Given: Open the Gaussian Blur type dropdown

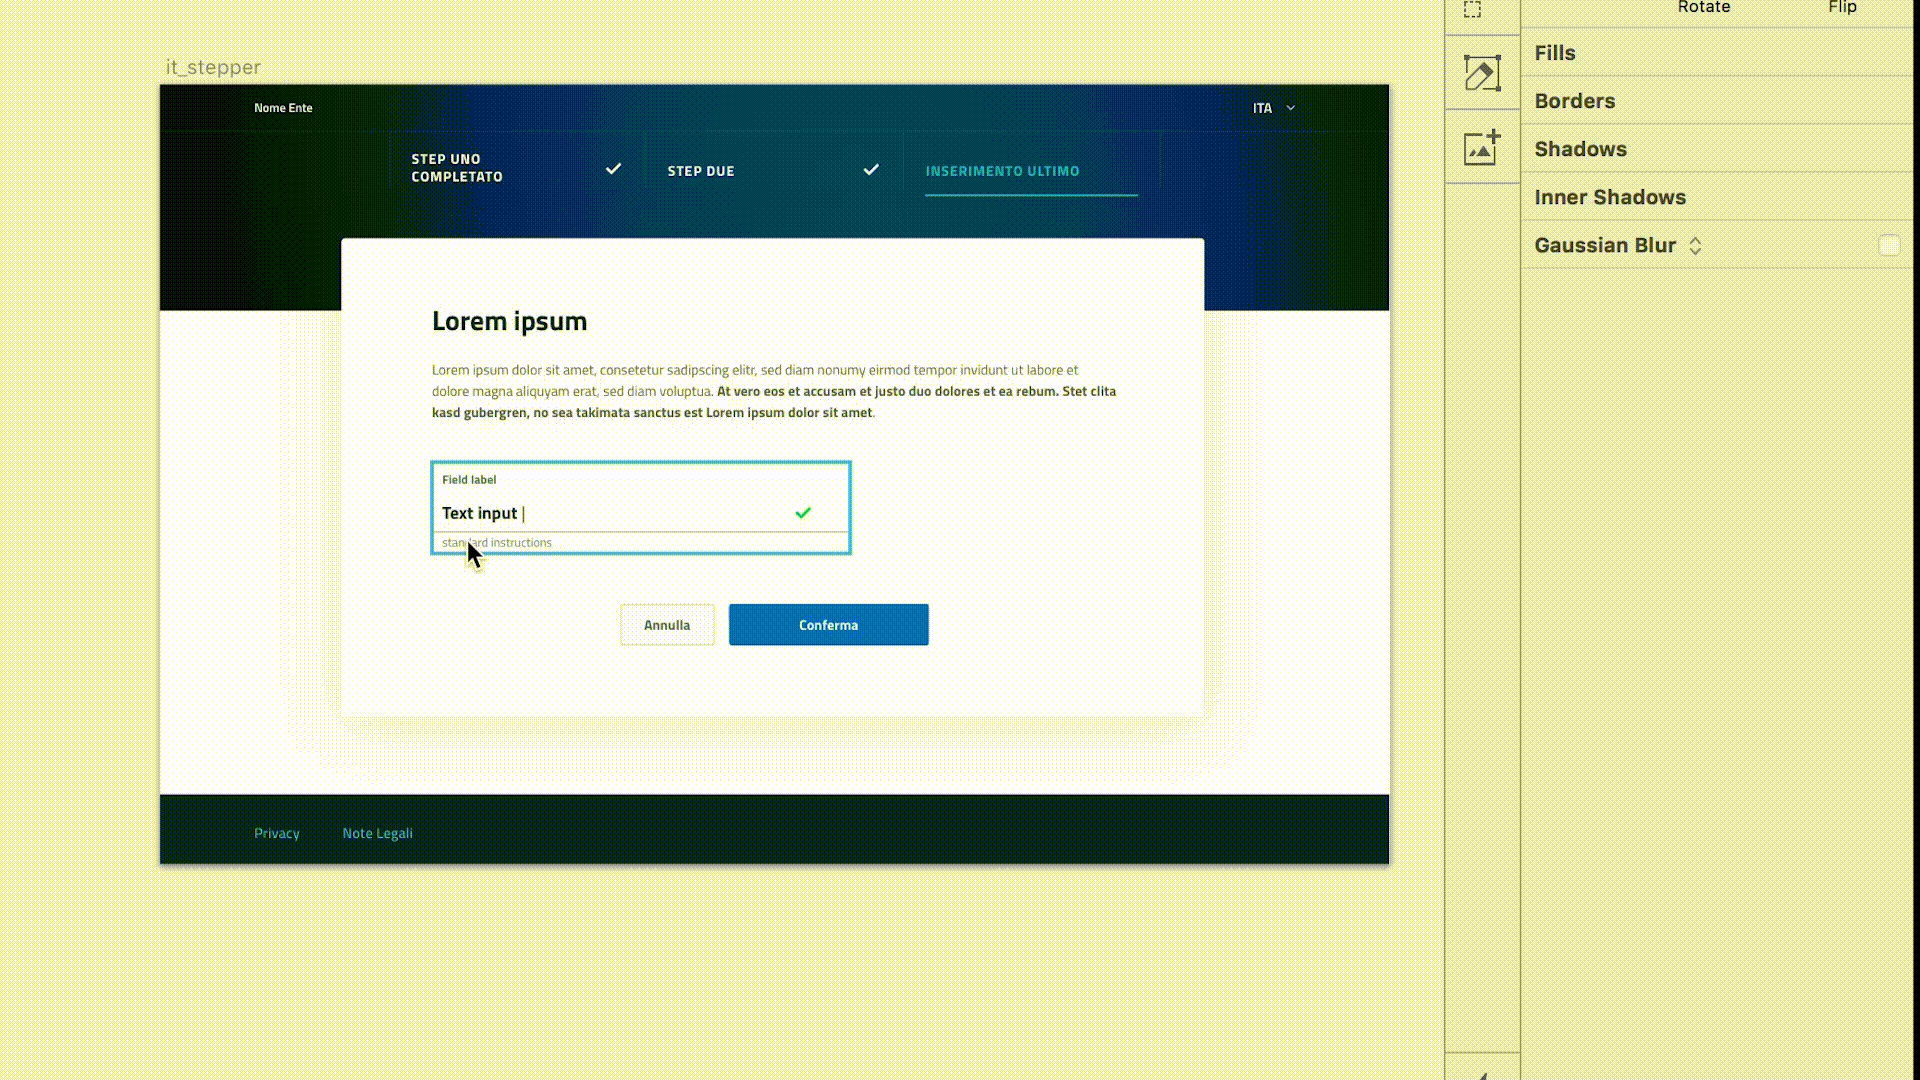Looking at the screenshot, I should pos(1695,246).
